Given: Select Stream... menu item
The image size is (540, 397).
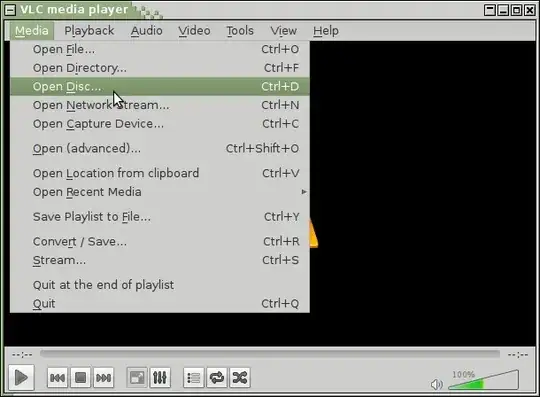Looking at the screenshot, I should click(160, 260).
